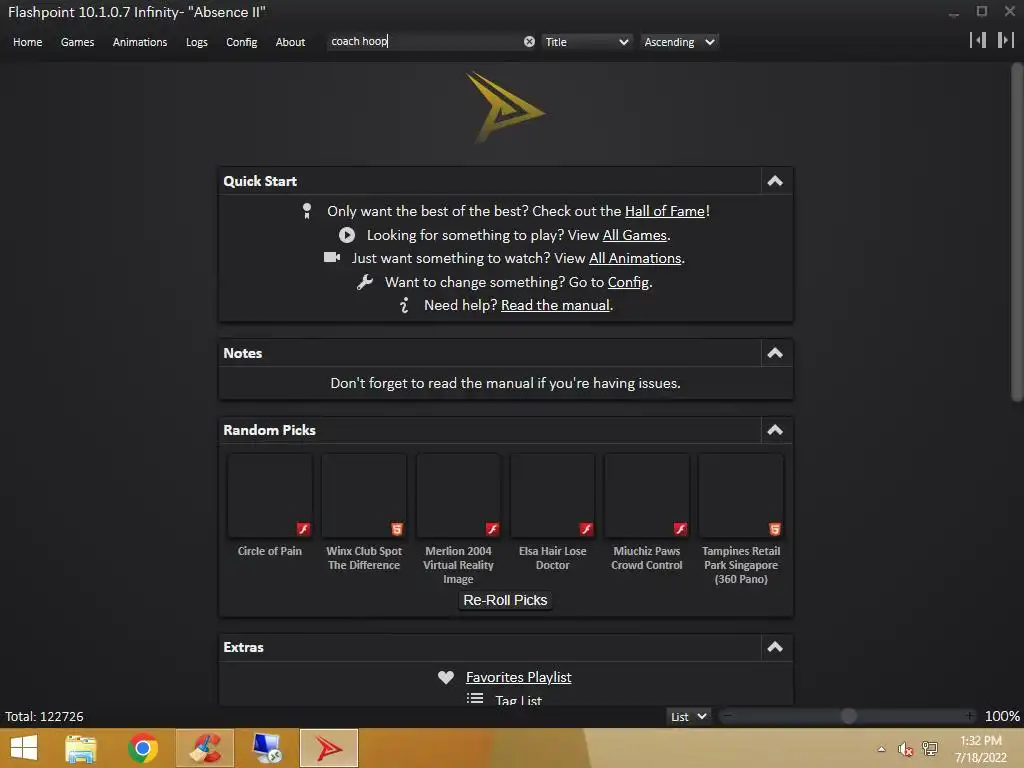Toggle the right sidebar panel icon
This screenshot has height=768, width=1024.
pyautogui.click(x=1005, y=40)
